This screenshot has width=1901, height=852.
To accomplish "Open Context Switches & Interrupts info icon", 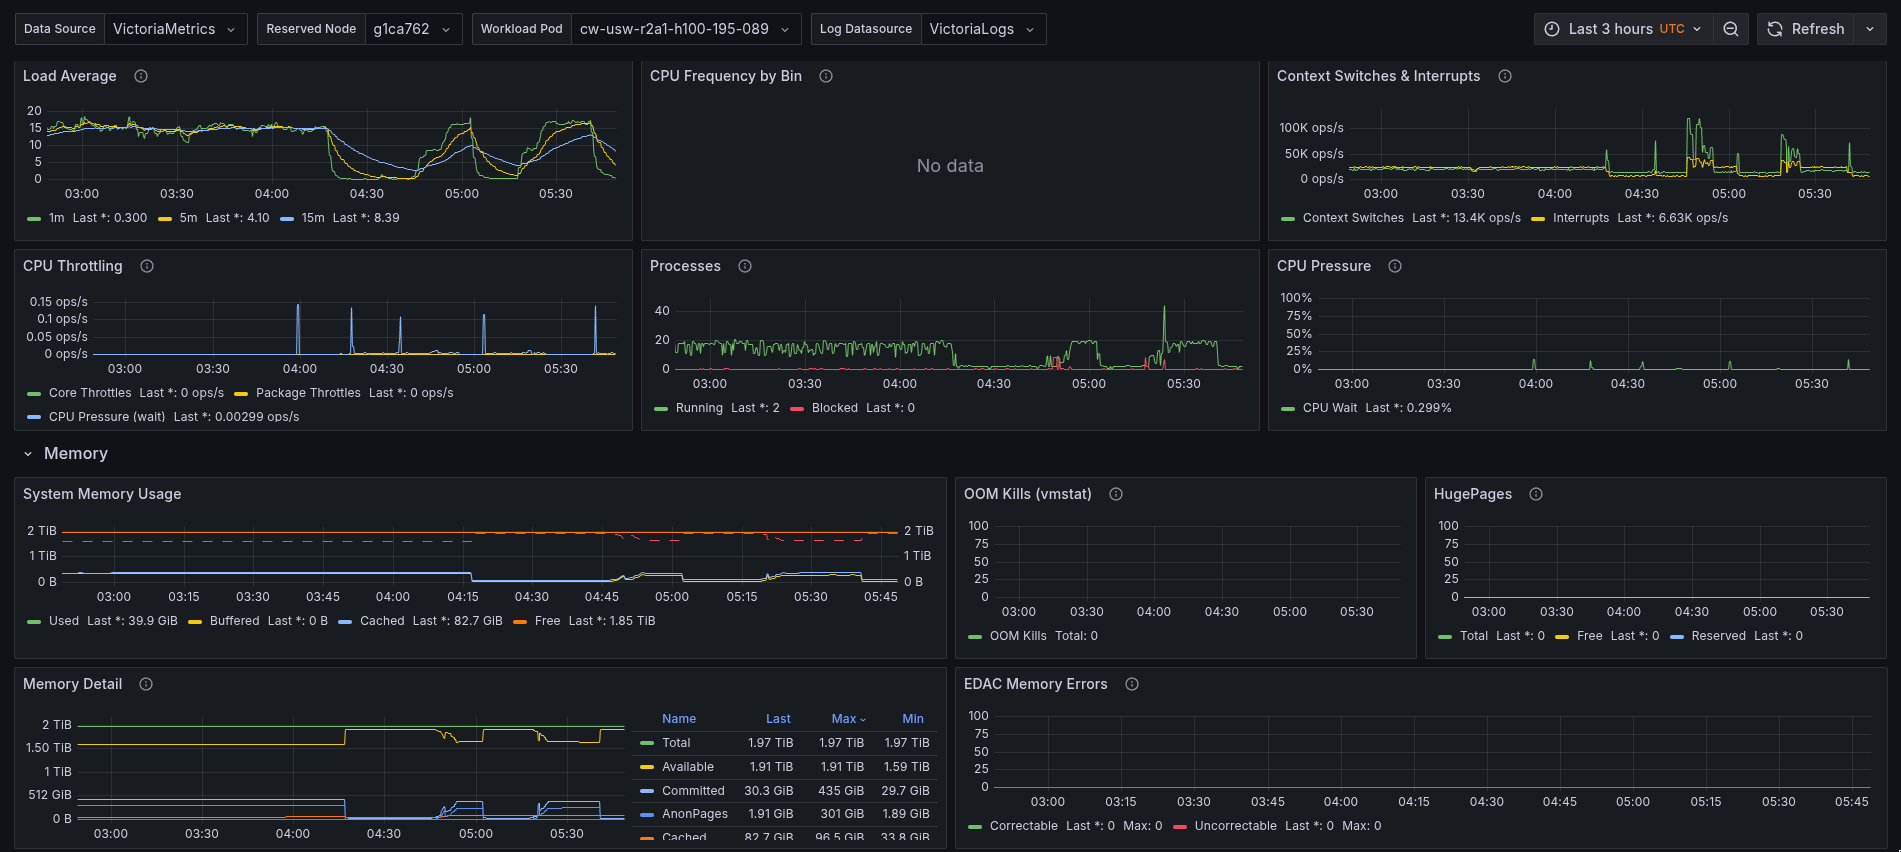I will tap(1505, 76).
